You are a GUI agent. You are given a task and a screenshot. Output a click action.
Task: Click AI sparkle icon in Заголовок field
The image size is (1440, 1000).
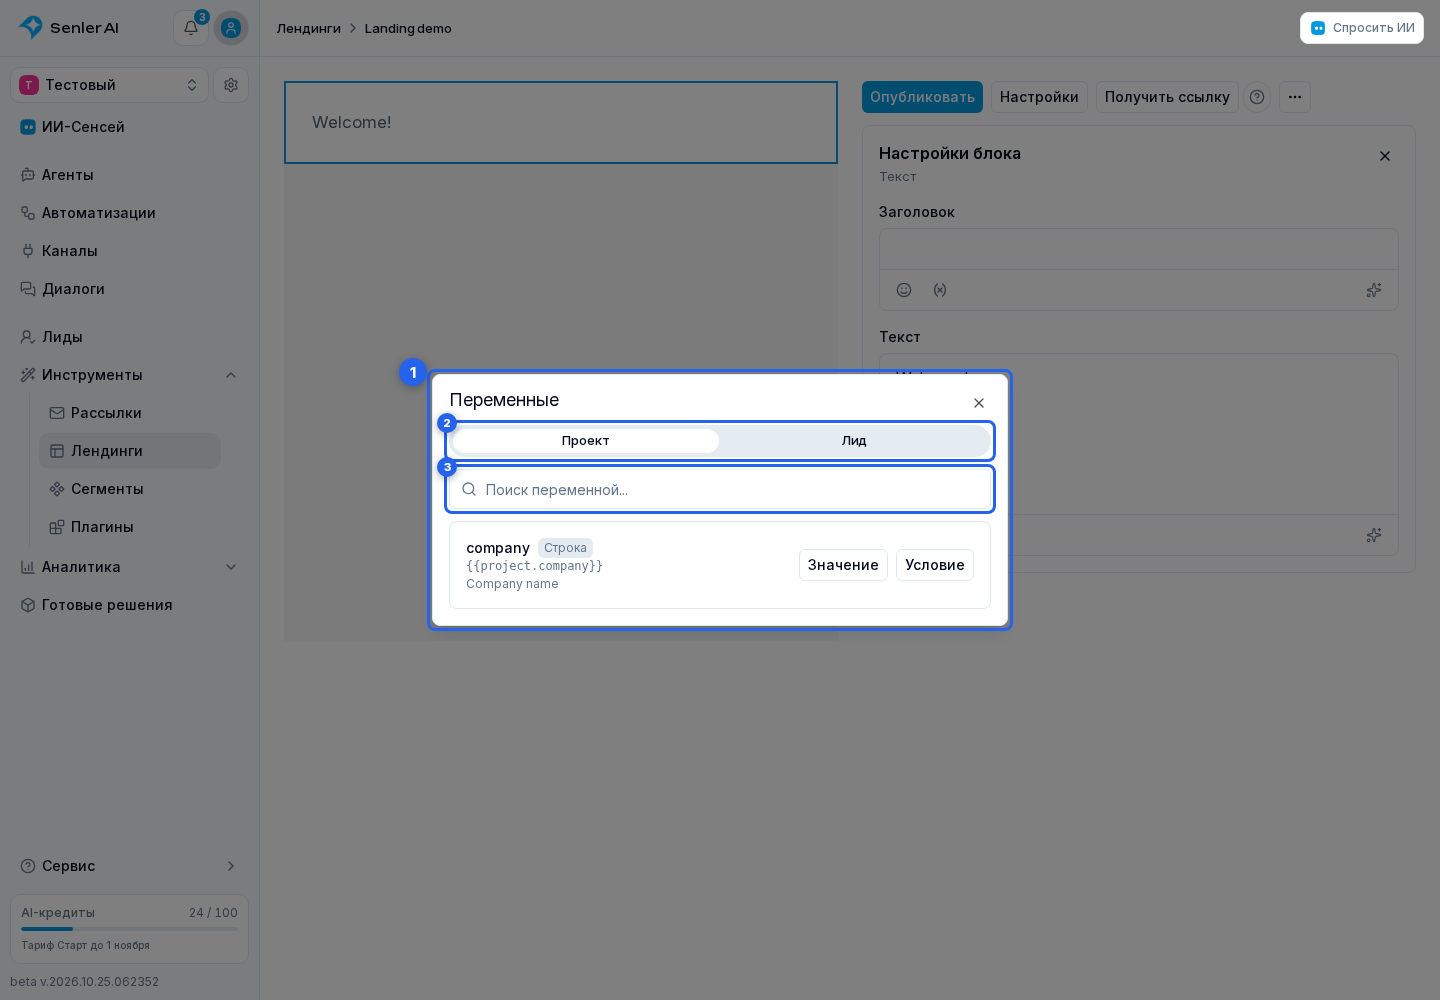1374,290
